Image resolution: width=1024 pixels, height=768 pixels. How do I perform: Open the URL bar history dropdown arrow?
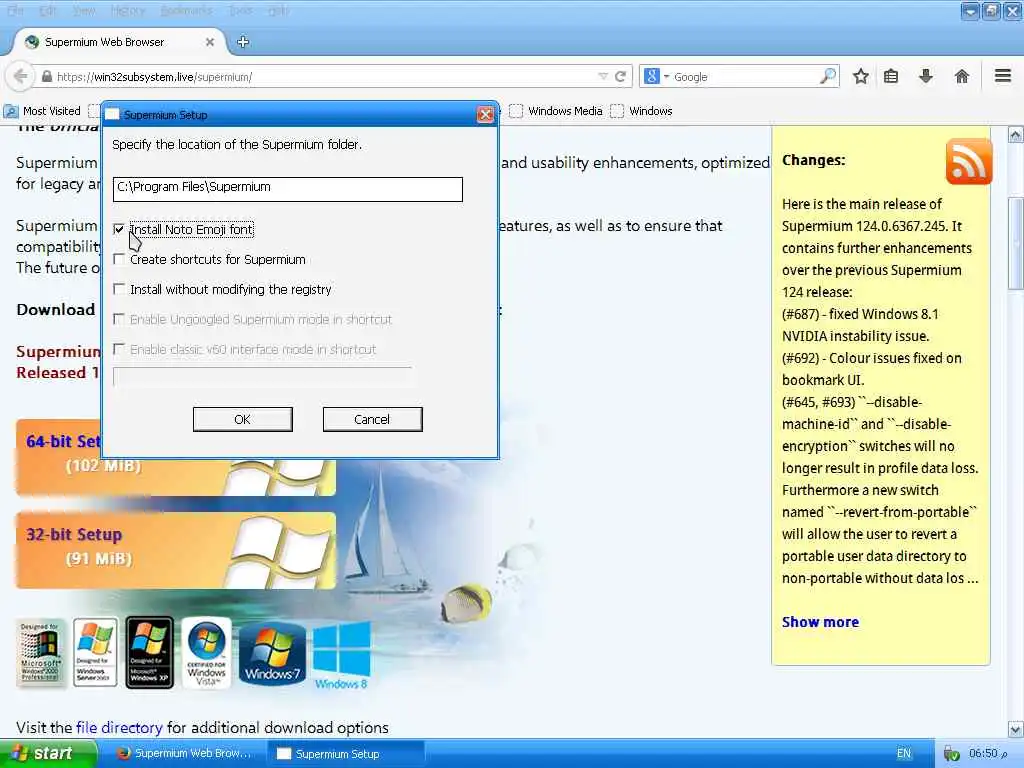[x=603, y=76]
